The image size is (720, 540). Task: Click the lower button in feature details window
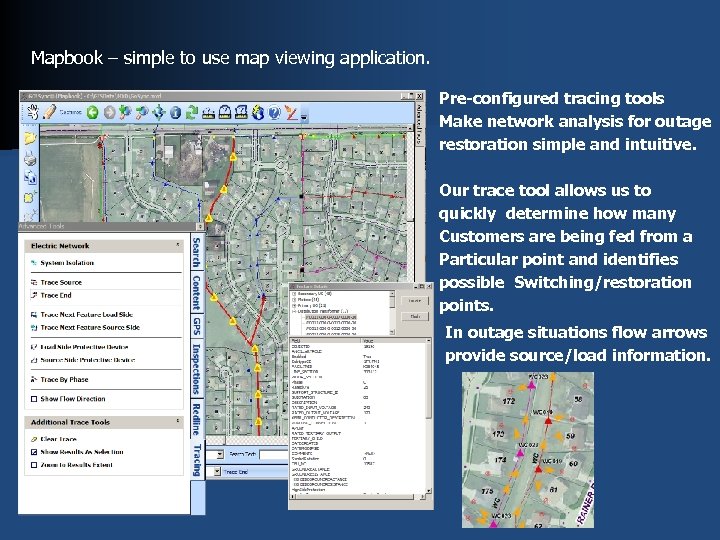pyautogui.click(x=415, y=316)
